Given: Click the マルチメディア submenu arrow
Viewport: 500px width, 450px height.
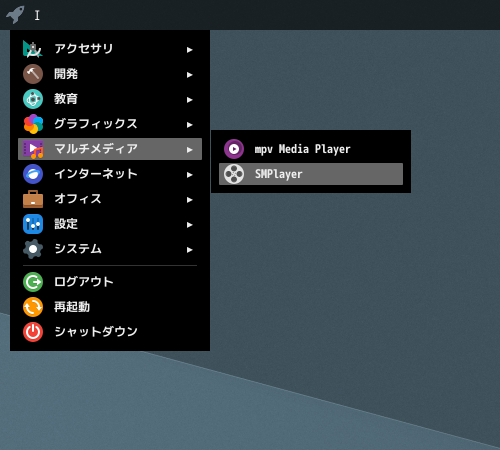Looking at the screenshot, I should point(190,150).
